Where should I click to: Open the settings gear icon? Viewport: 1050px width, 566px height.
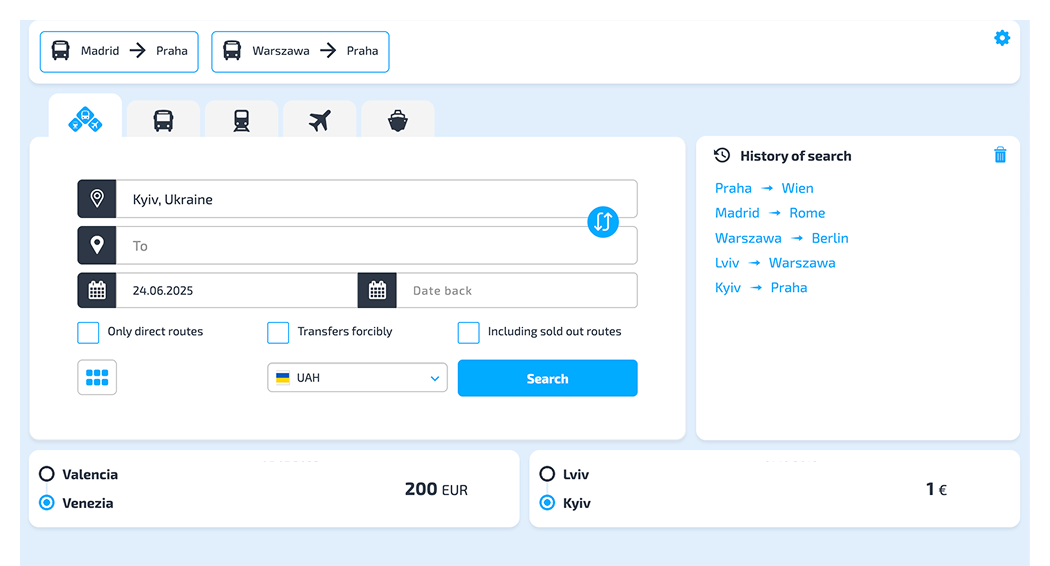pos(1002,38)
